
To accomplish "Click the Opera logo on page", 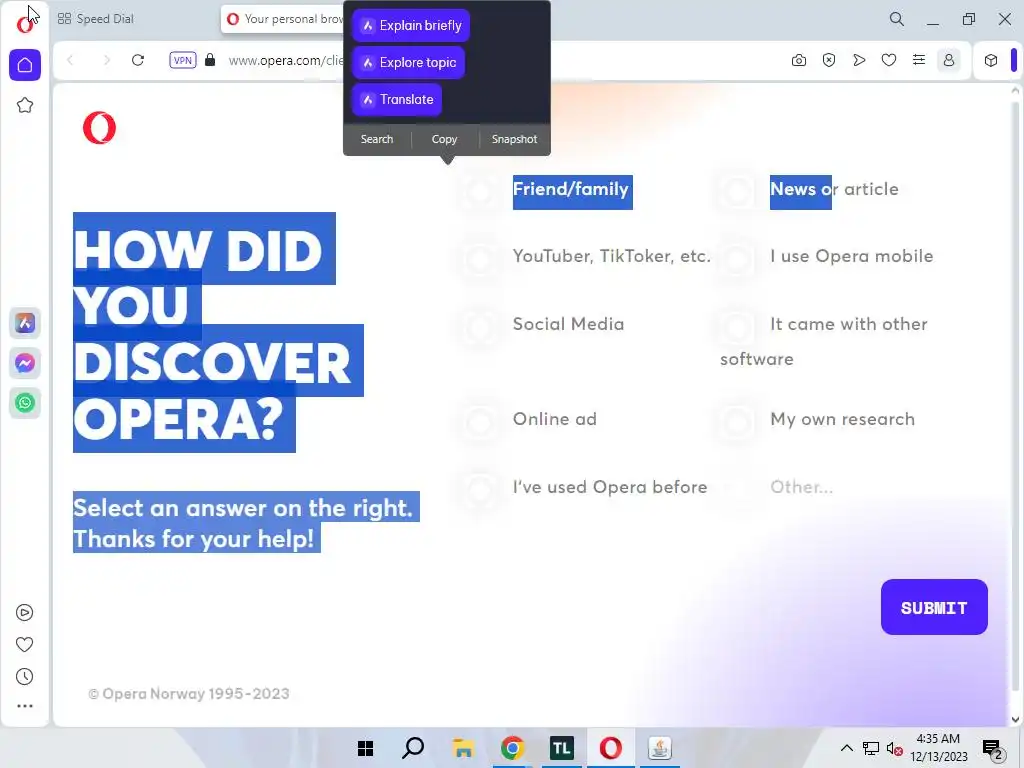I will pyautogui.click(x=99, y=127).
